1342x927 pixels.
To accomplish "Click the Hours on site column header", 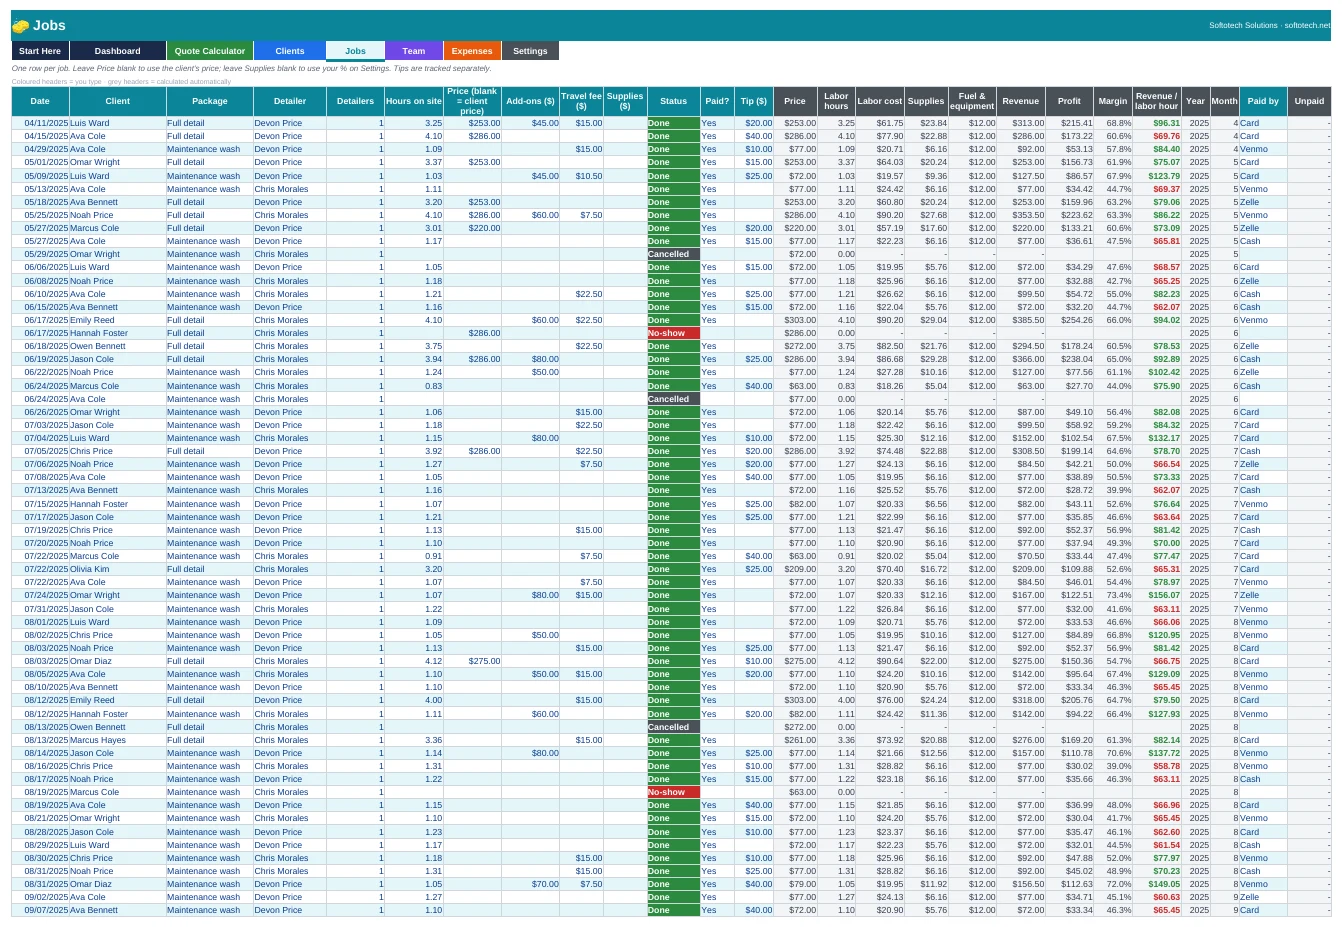I will point(414,101).
